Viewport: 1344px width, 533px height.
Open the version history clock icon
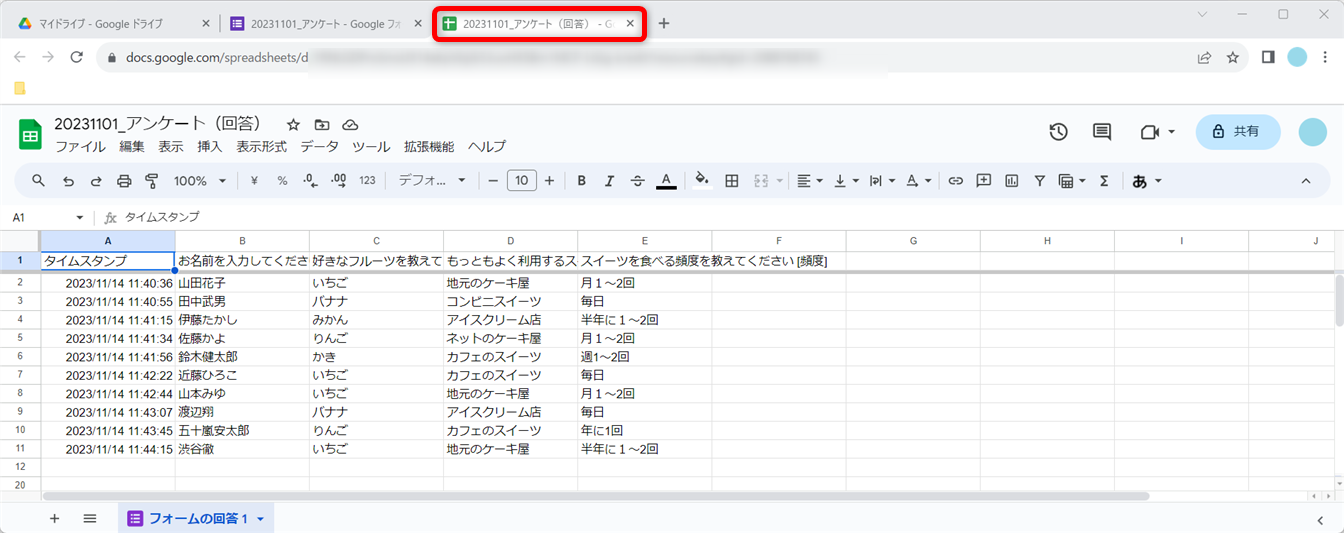1058,132
